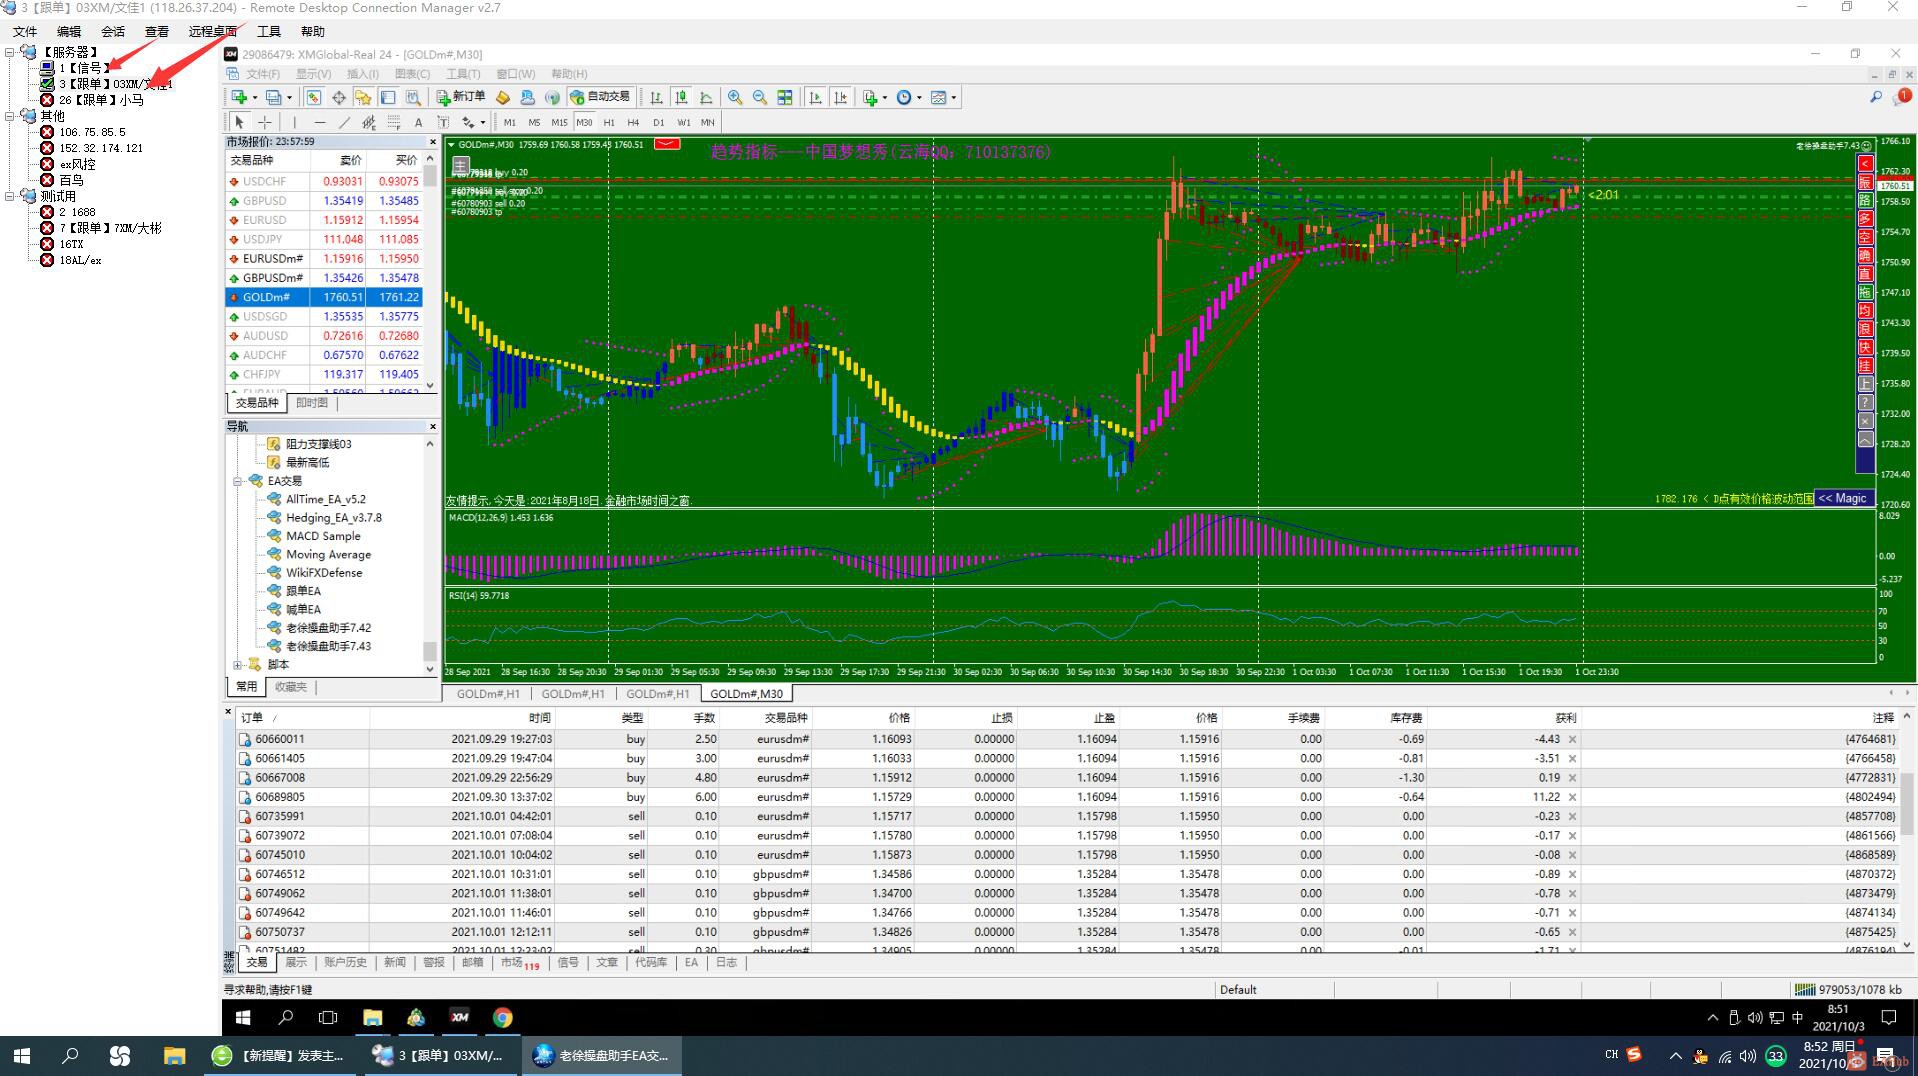Switch chart to candlestick display

click(x=681, y=97)
